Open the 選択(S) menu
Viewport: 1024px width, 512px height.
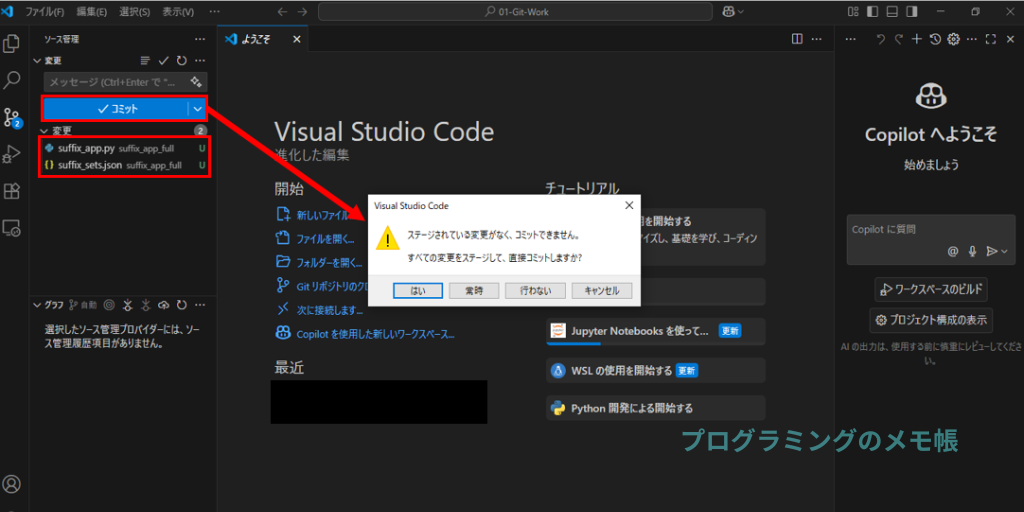(135, 12)
